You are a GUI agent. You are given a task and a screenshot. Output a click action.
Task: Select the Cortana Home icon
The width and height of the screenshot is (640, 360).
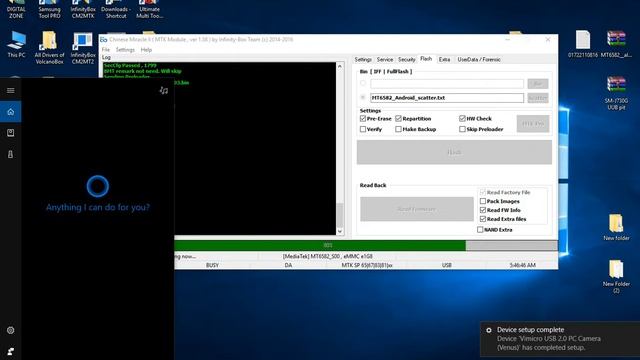11,111
